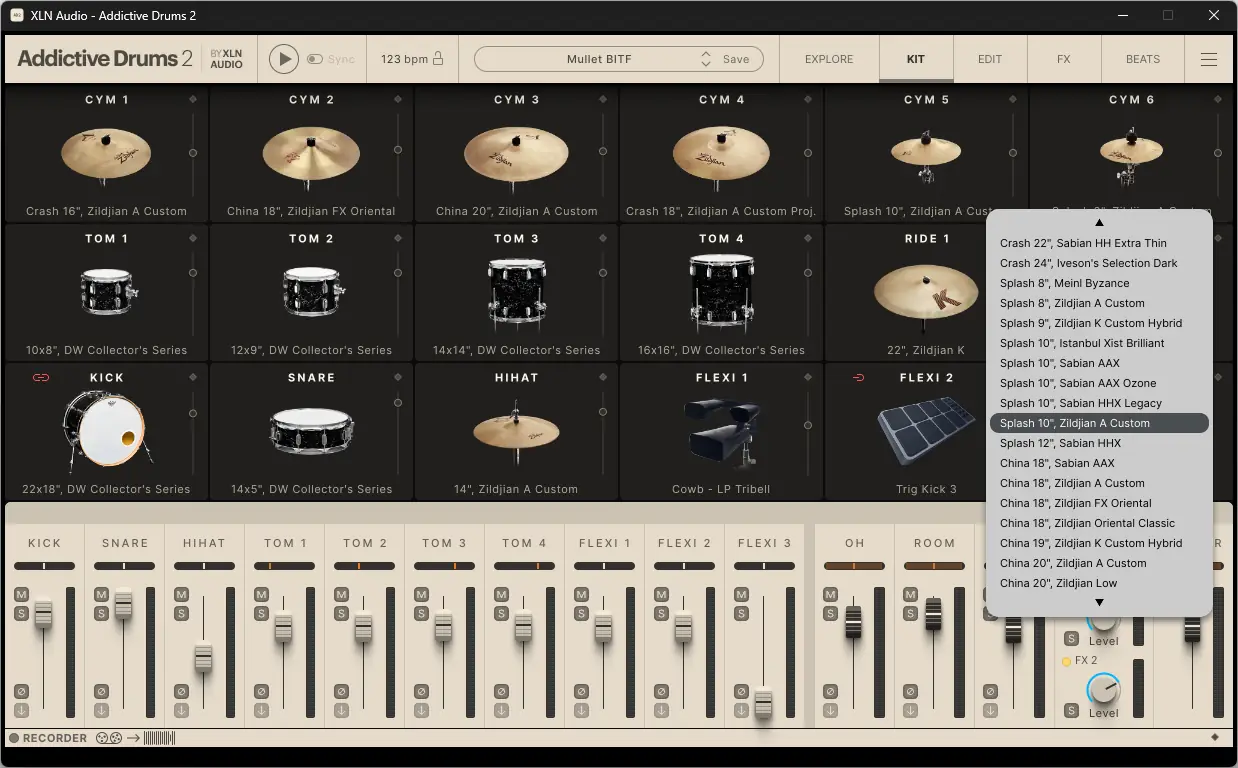Switch to the EDIT tab

click(x=990, y=59)
